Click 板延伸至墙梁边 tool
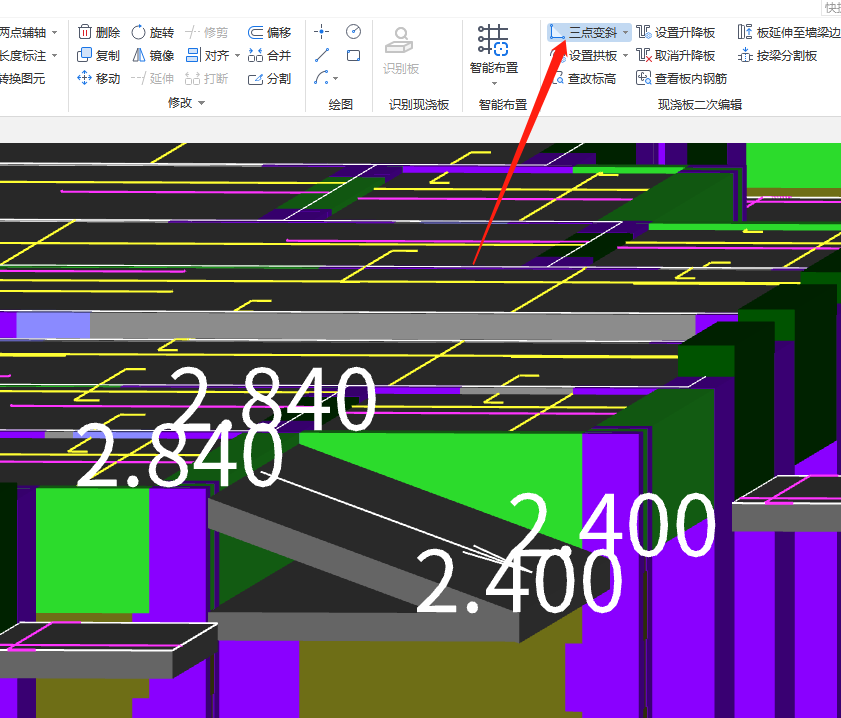The image size is (841, 718). (788, 33)
